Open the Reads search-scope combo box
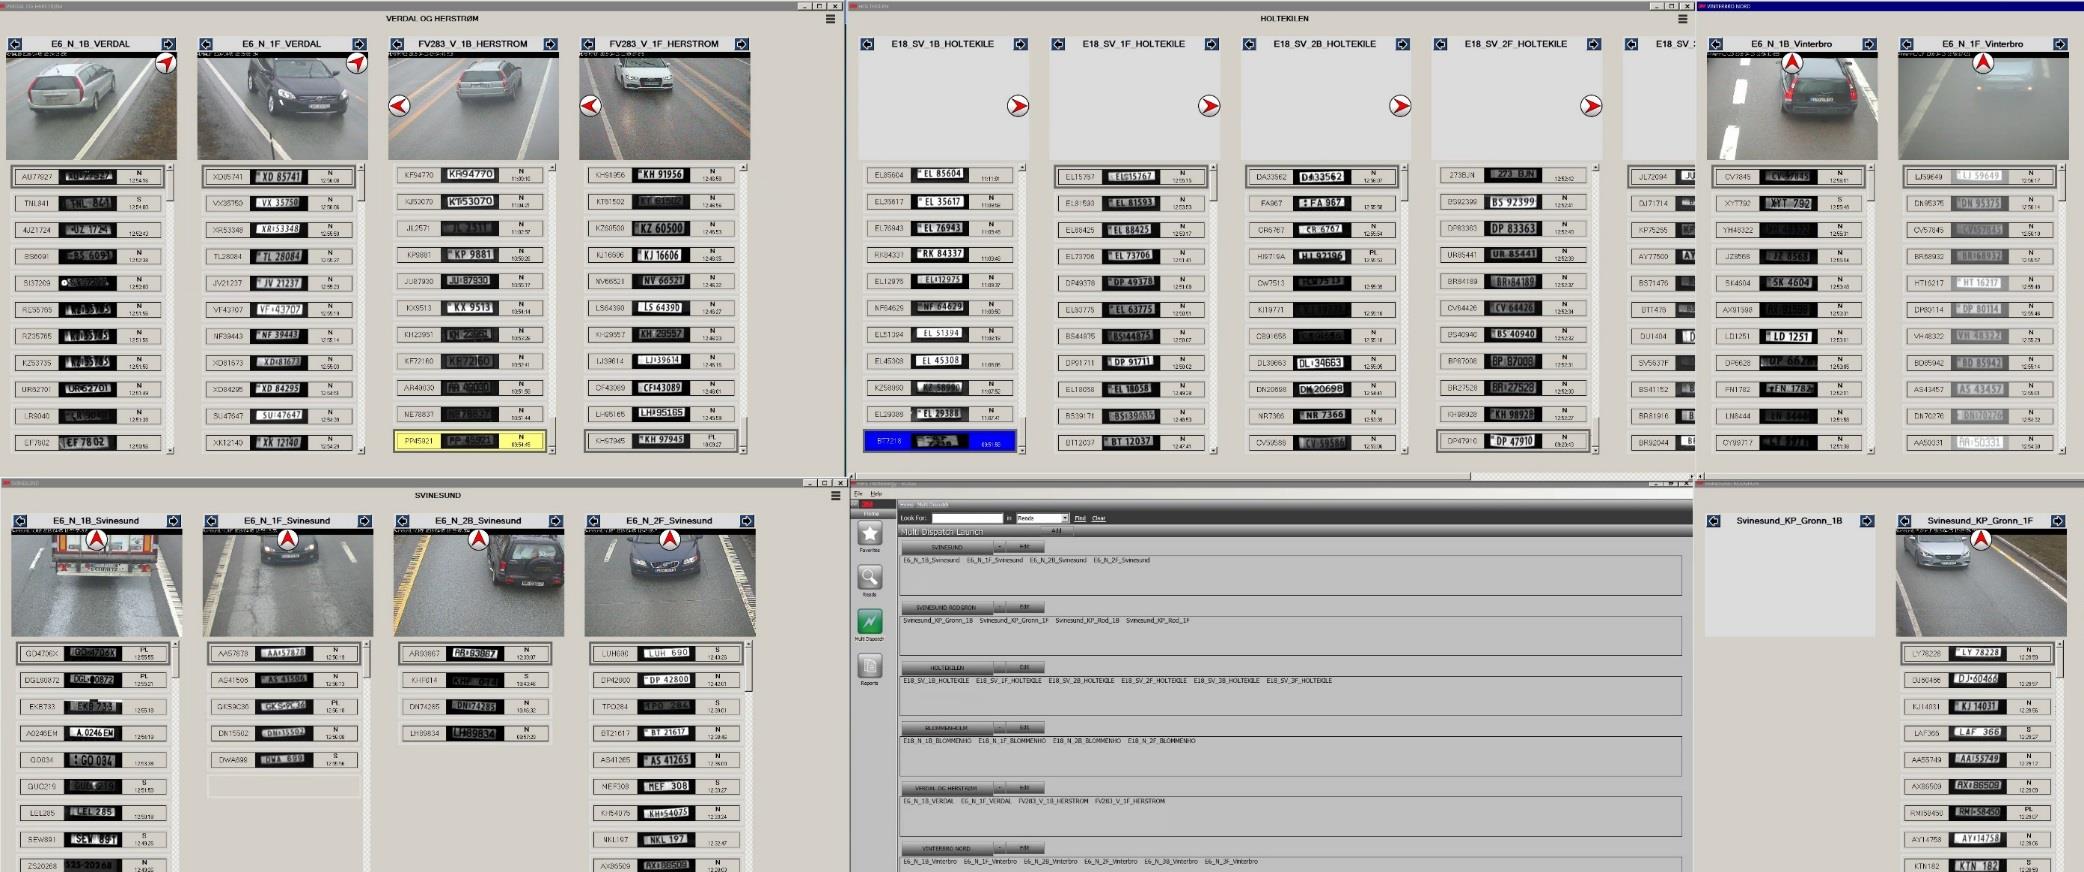 click(x=1042, y=518)
